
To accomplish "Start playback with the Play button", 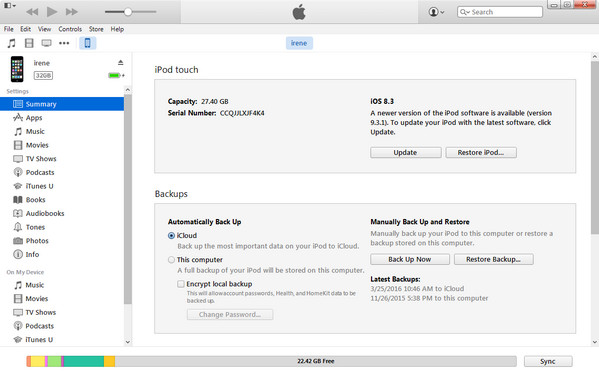I will coord(52,12).
